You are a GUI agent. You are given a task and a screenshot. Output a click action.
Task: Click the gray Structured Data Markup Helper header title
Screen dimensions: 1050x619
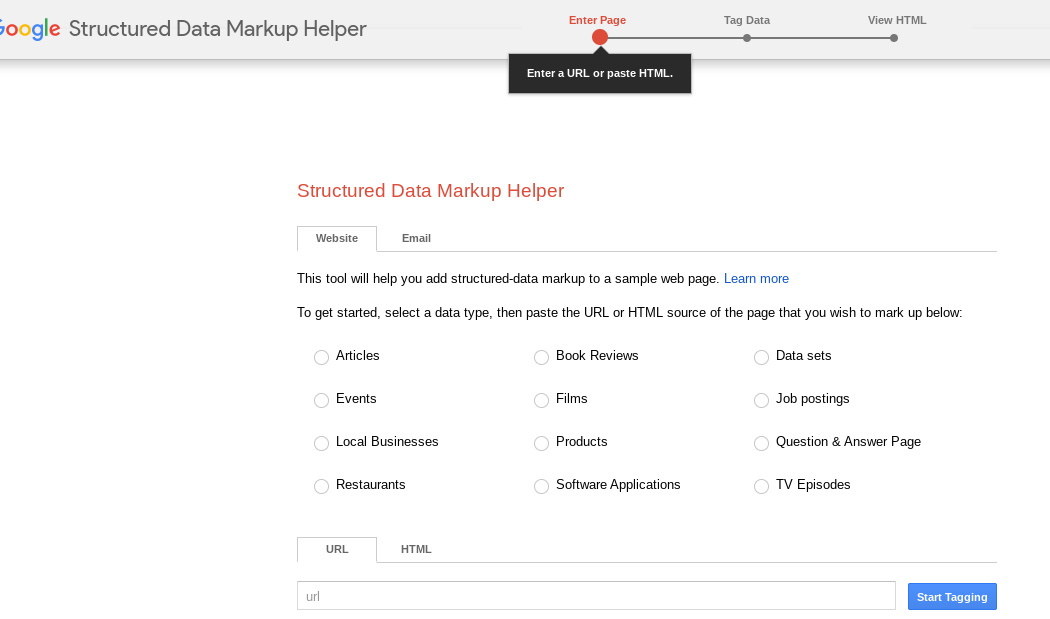[218, 29]
